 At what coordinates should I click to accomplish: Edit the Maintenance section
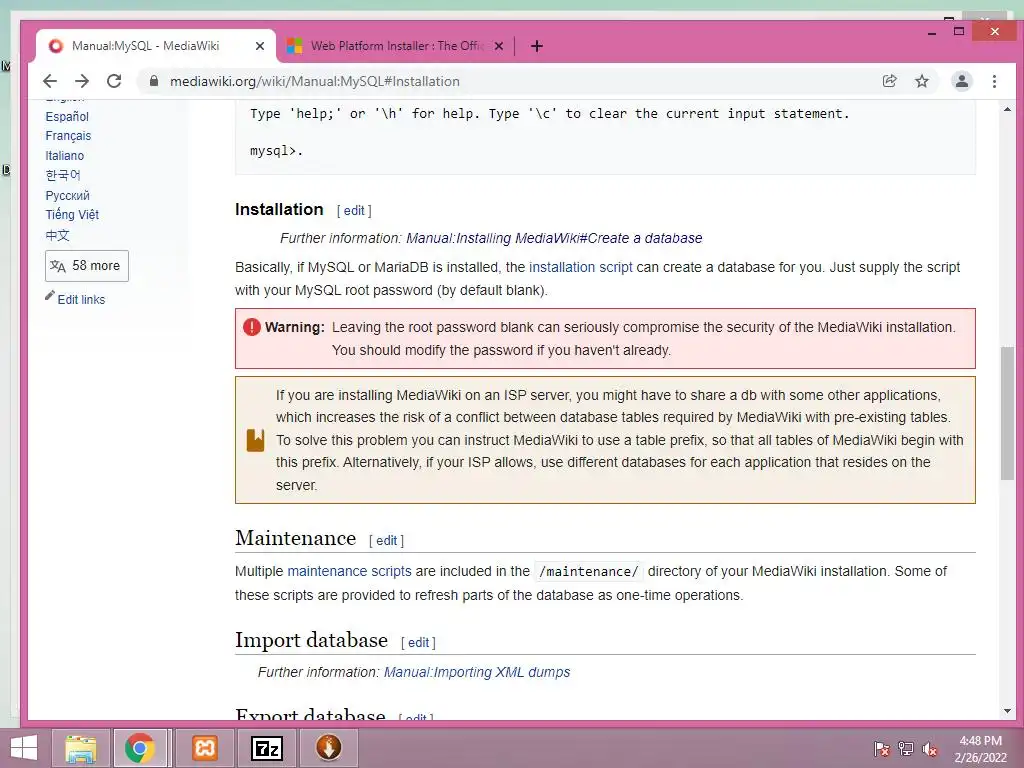pyautogui.click(x=386, y=541)
